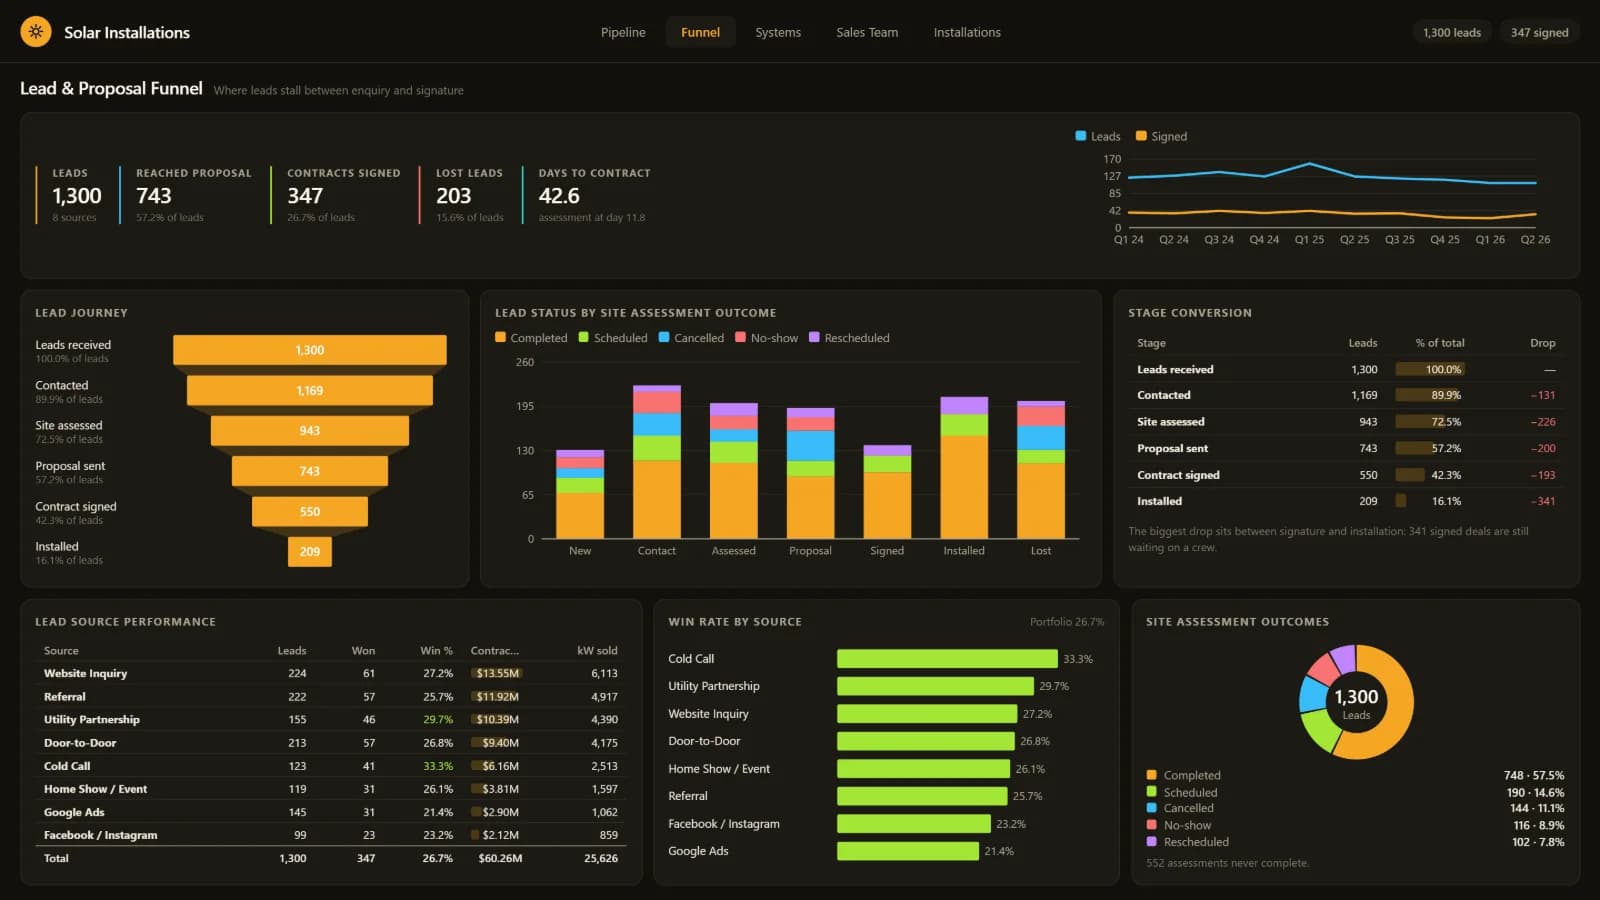Click the Utility Partnership win rate bar
The height and width of the screenshot is (900, 1600).
[935, 686]
